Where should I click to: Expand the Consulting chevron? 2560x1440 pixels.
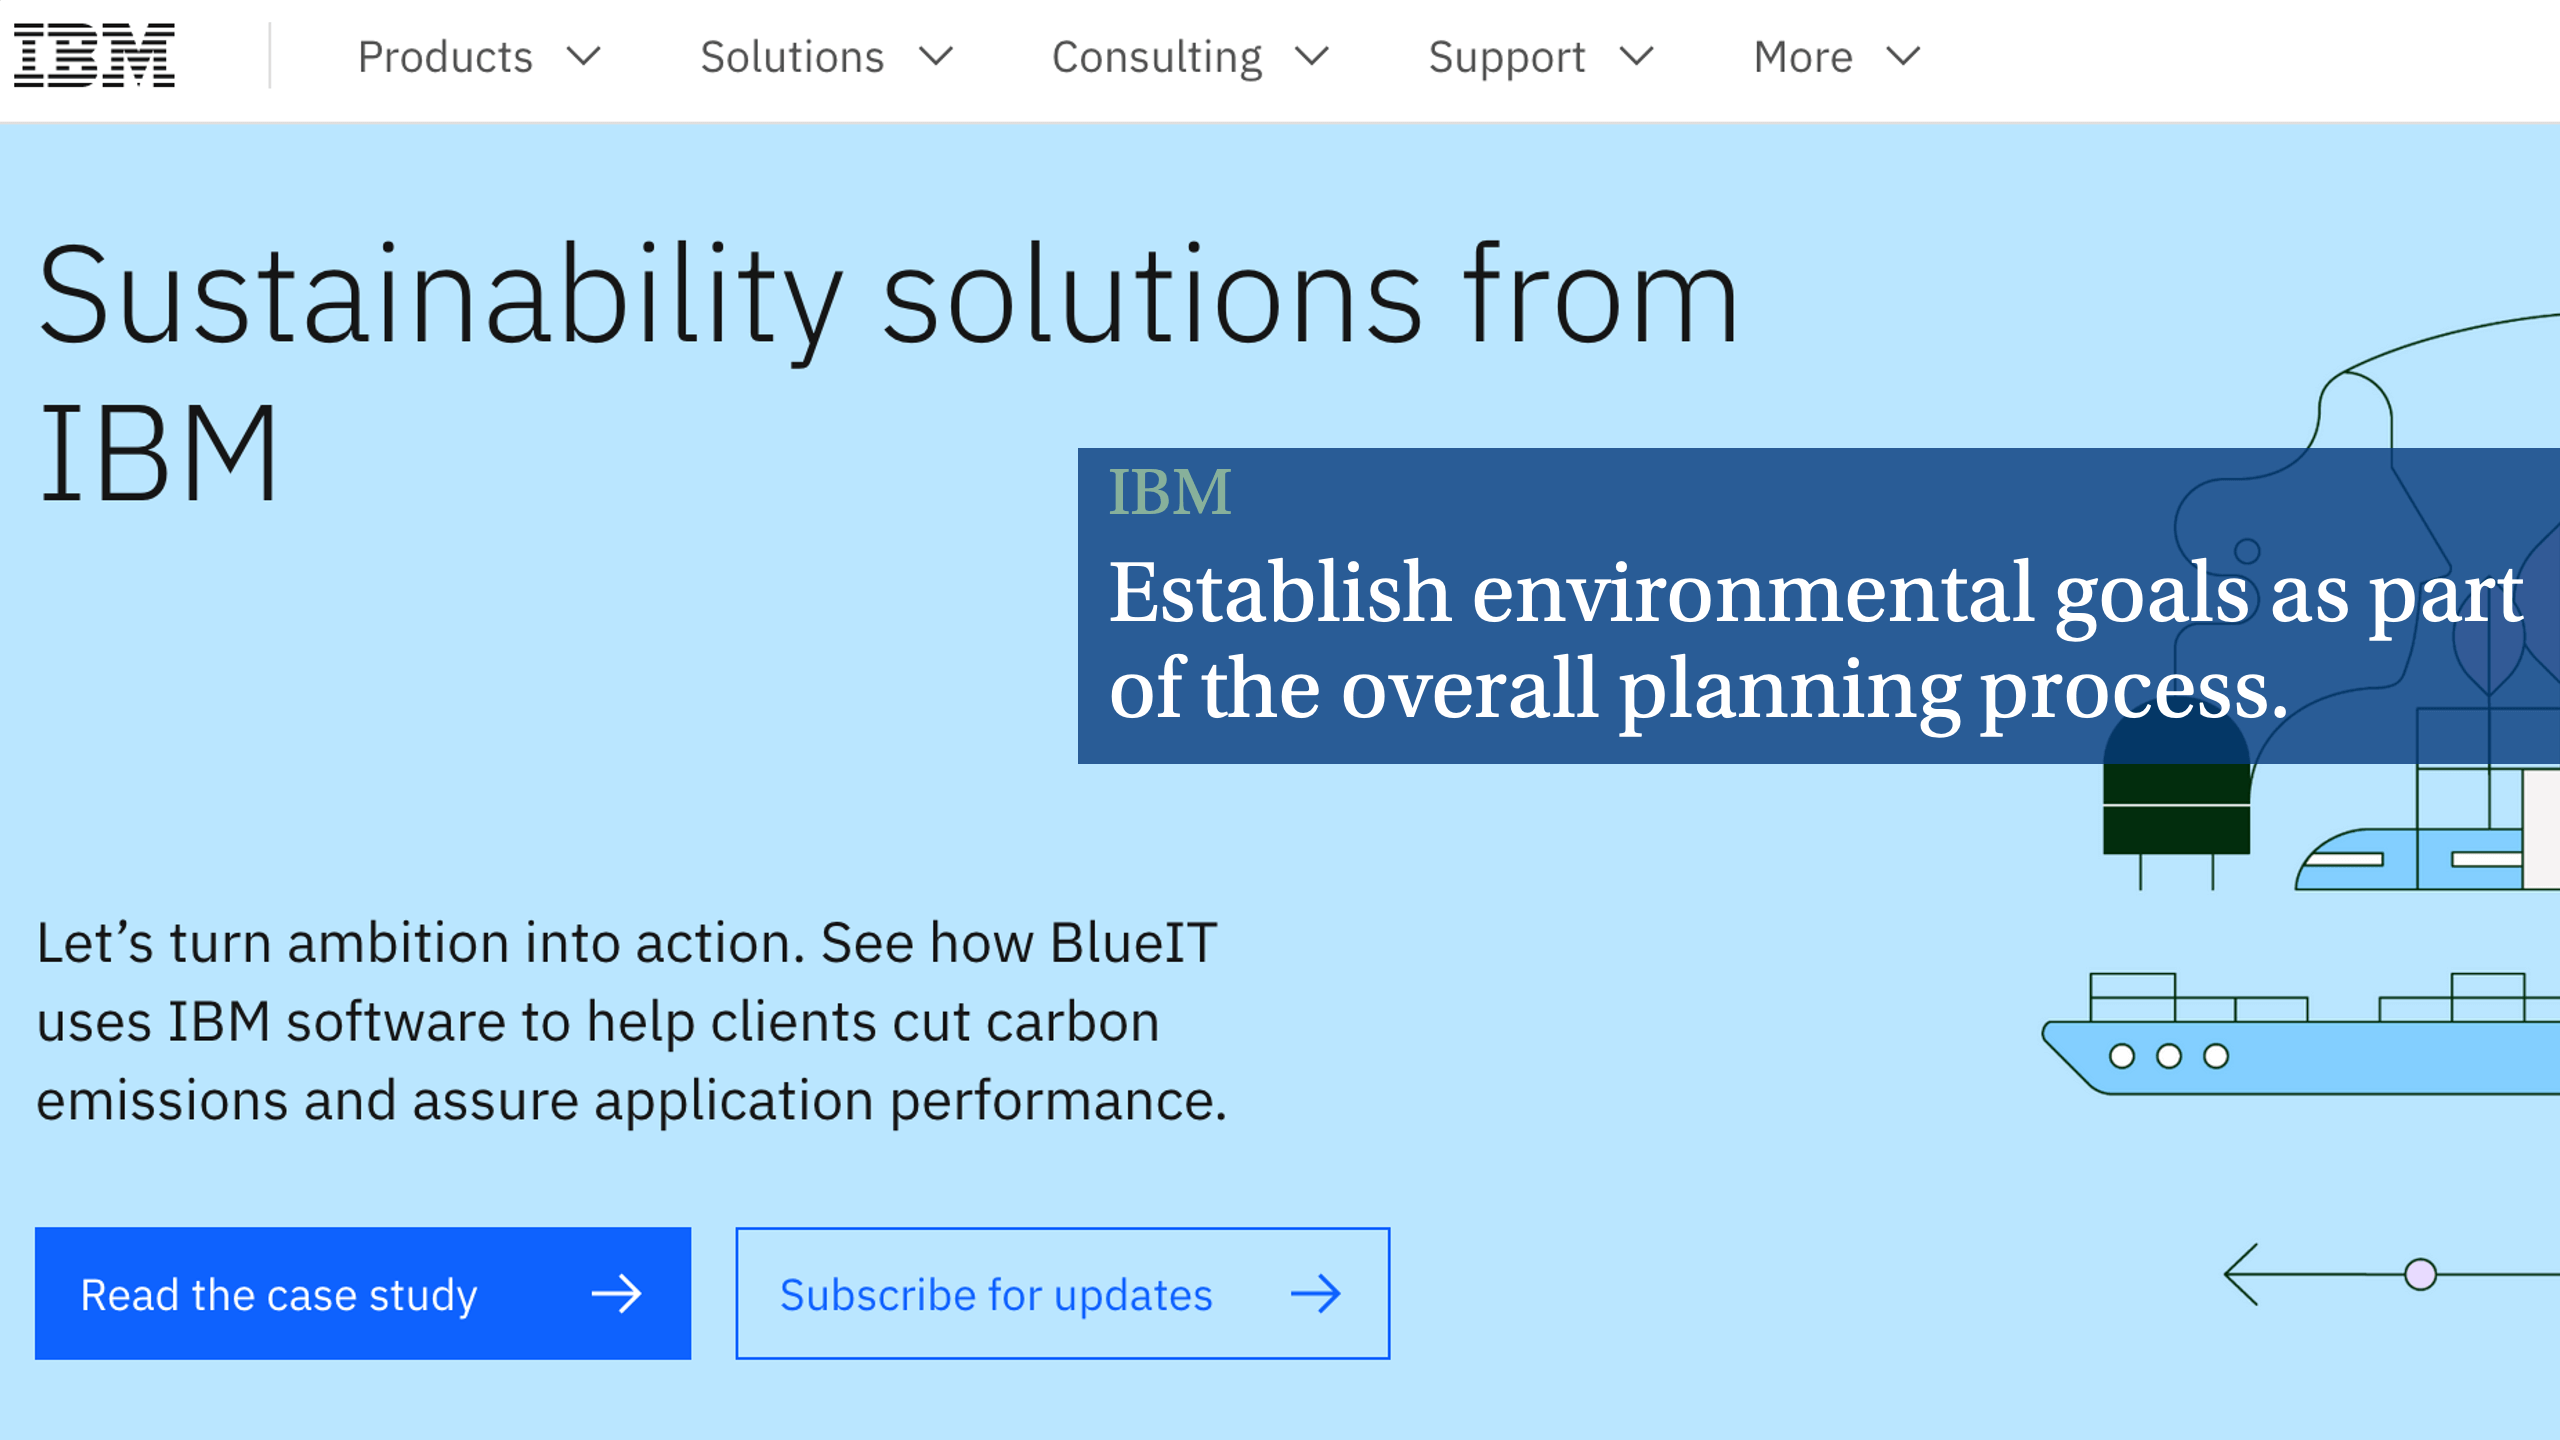tap(1312, 56)
